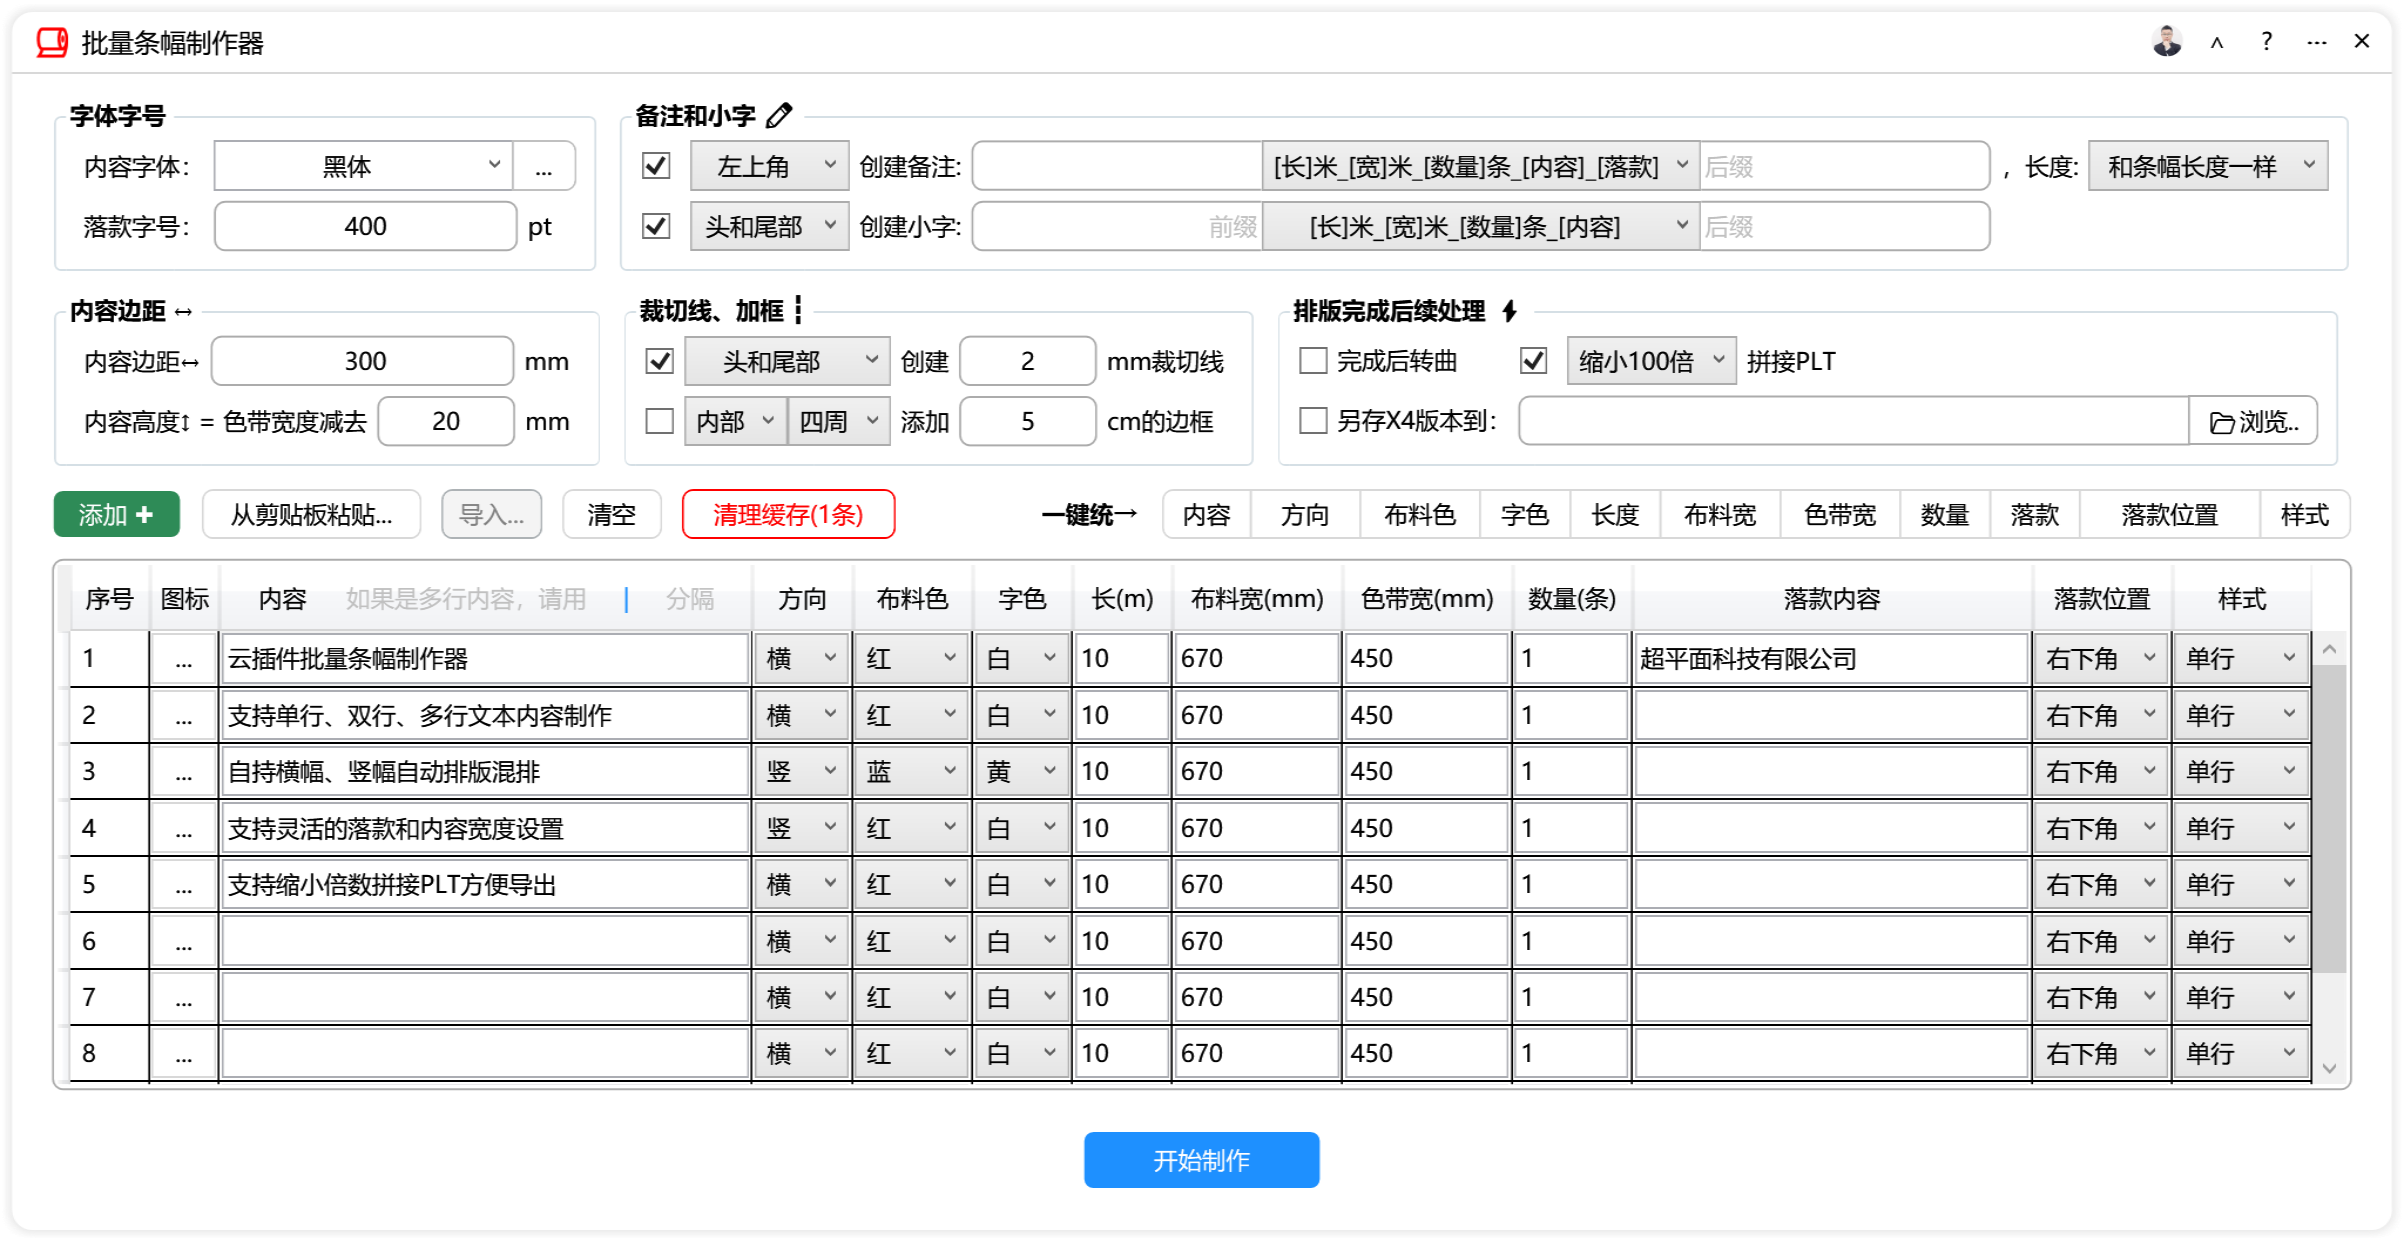Open the 左上角 position dropdown

769,166
